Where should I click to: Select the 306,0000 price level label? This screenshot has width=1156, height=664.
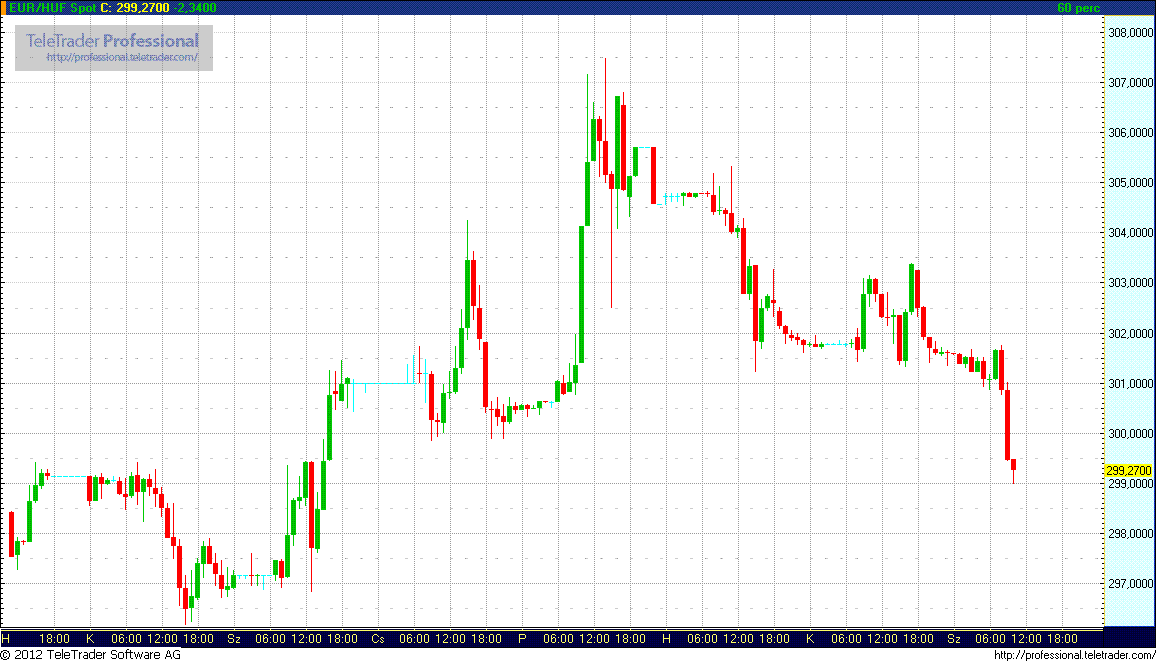tap(1131, 133)
